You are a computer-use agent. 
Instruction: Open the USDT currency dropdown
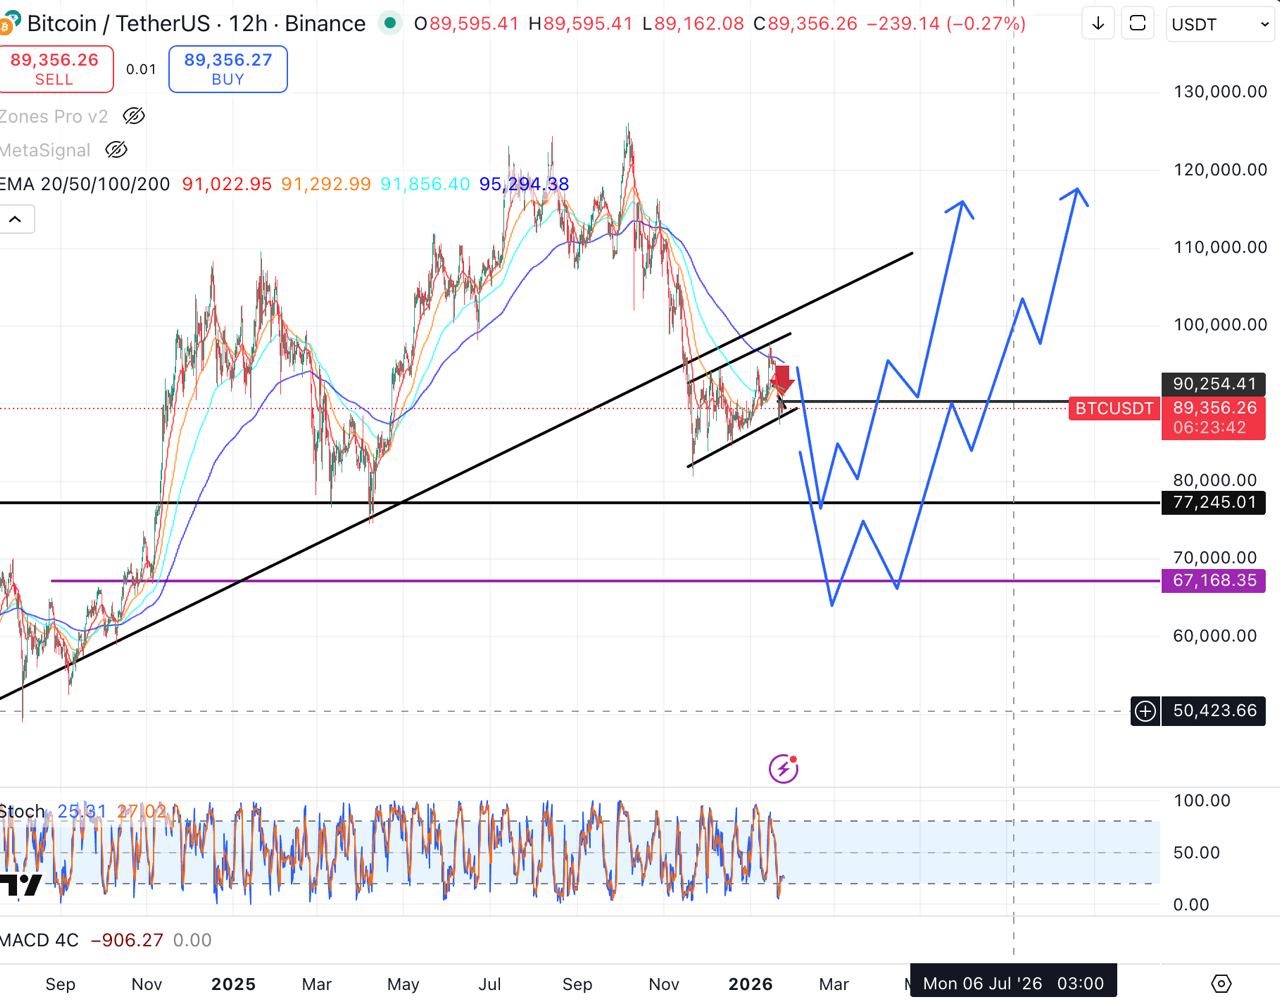(x=1219, y=24)
